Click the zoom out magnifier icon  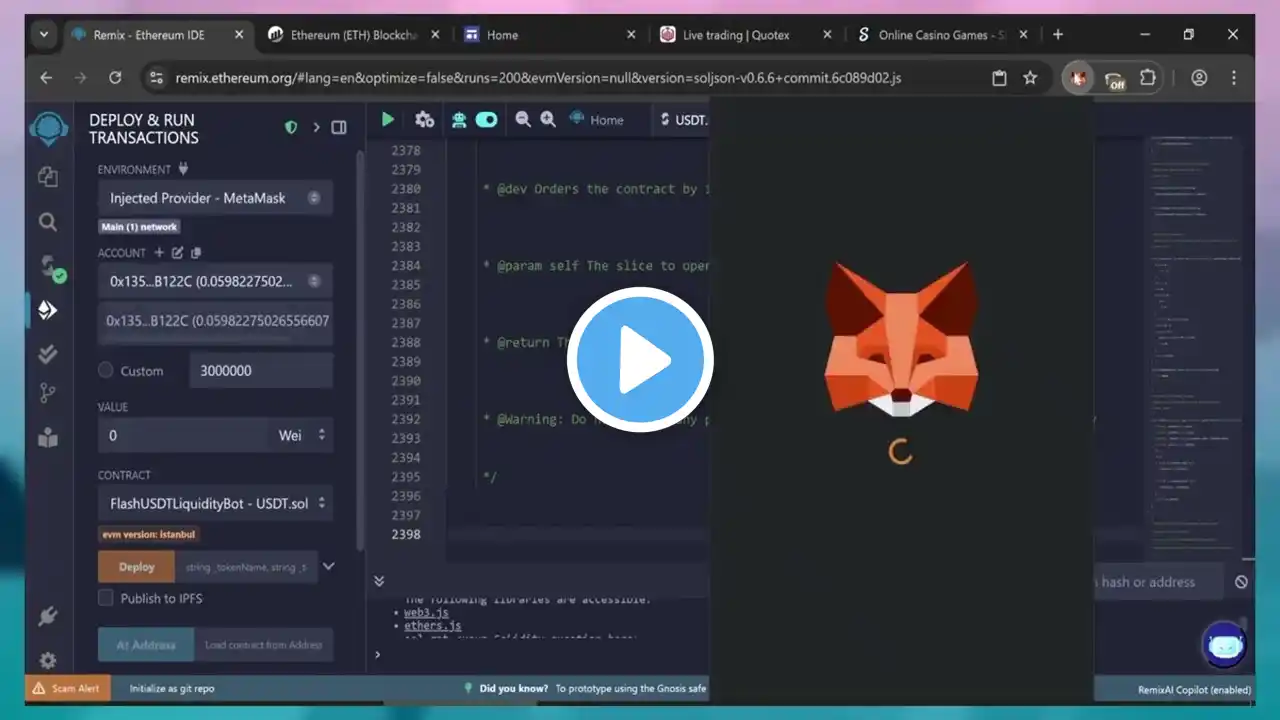click(523, 120)
